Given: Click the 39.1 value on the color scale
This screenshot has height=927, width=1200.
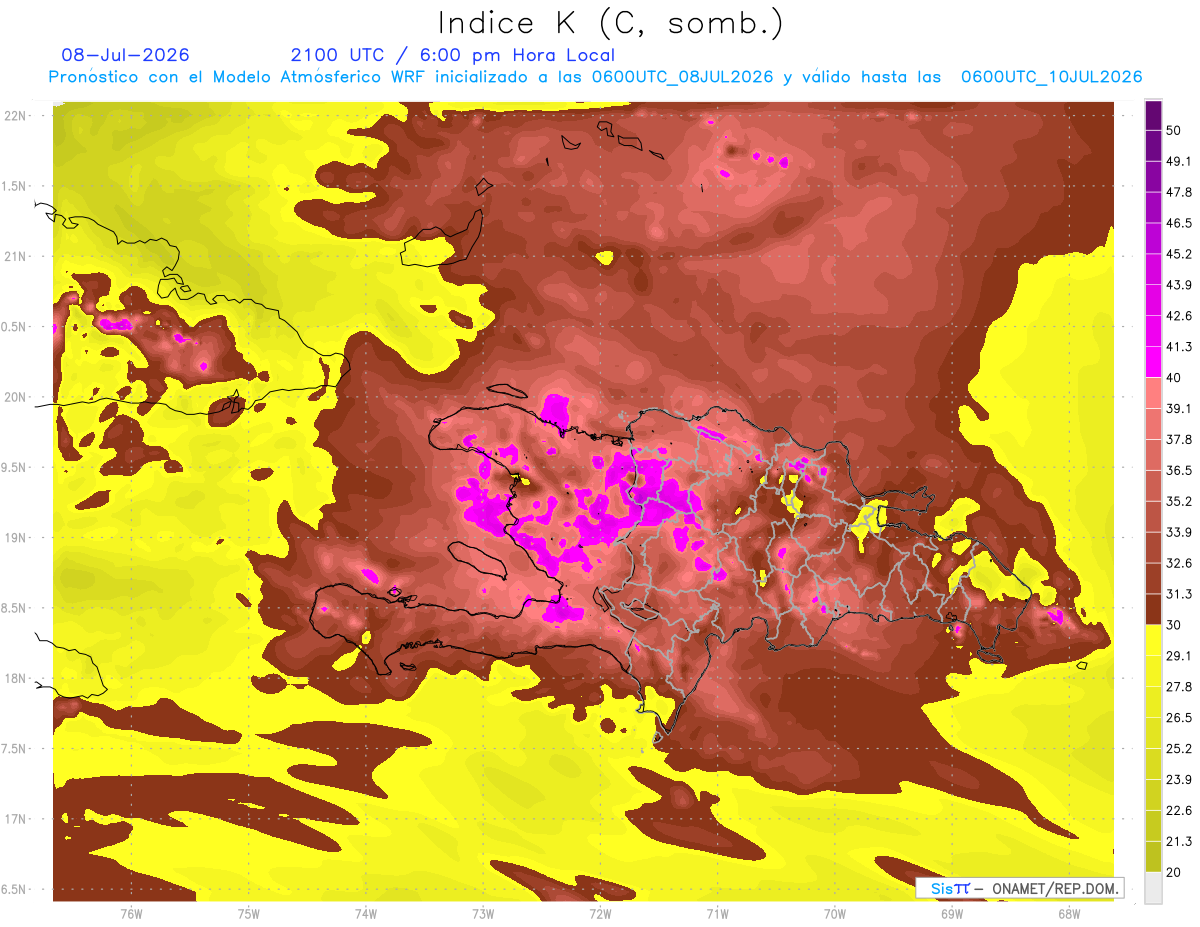Looking at the screenshot, I should click(x=1179, y=408).
